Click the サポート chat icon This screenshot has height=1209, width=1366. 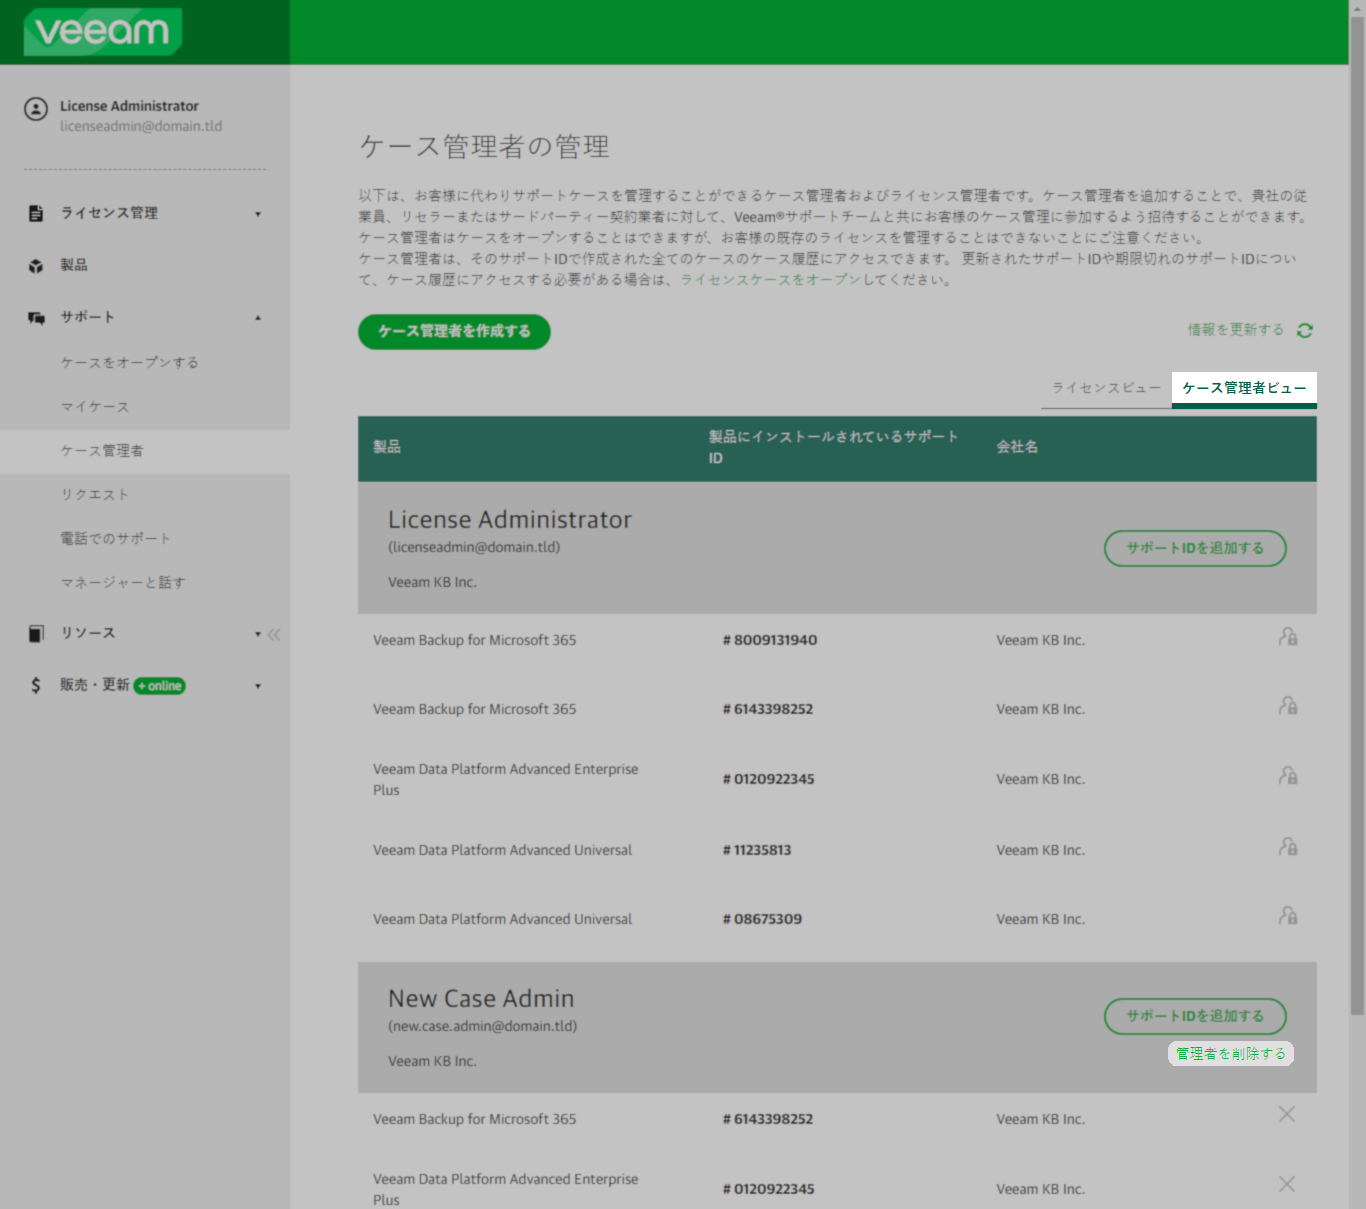pos(36,318)
